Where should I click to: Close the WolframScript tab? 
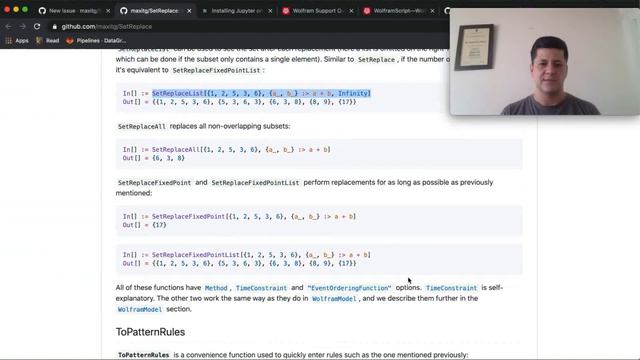click(x=432, y=11)
